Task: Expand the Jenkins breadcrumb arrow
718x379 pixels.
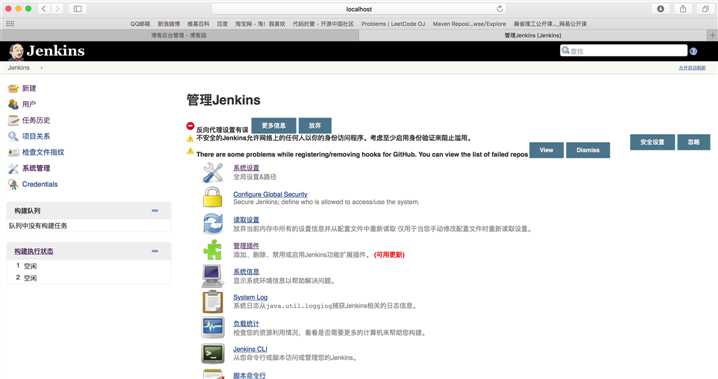Action: point(42,68)
